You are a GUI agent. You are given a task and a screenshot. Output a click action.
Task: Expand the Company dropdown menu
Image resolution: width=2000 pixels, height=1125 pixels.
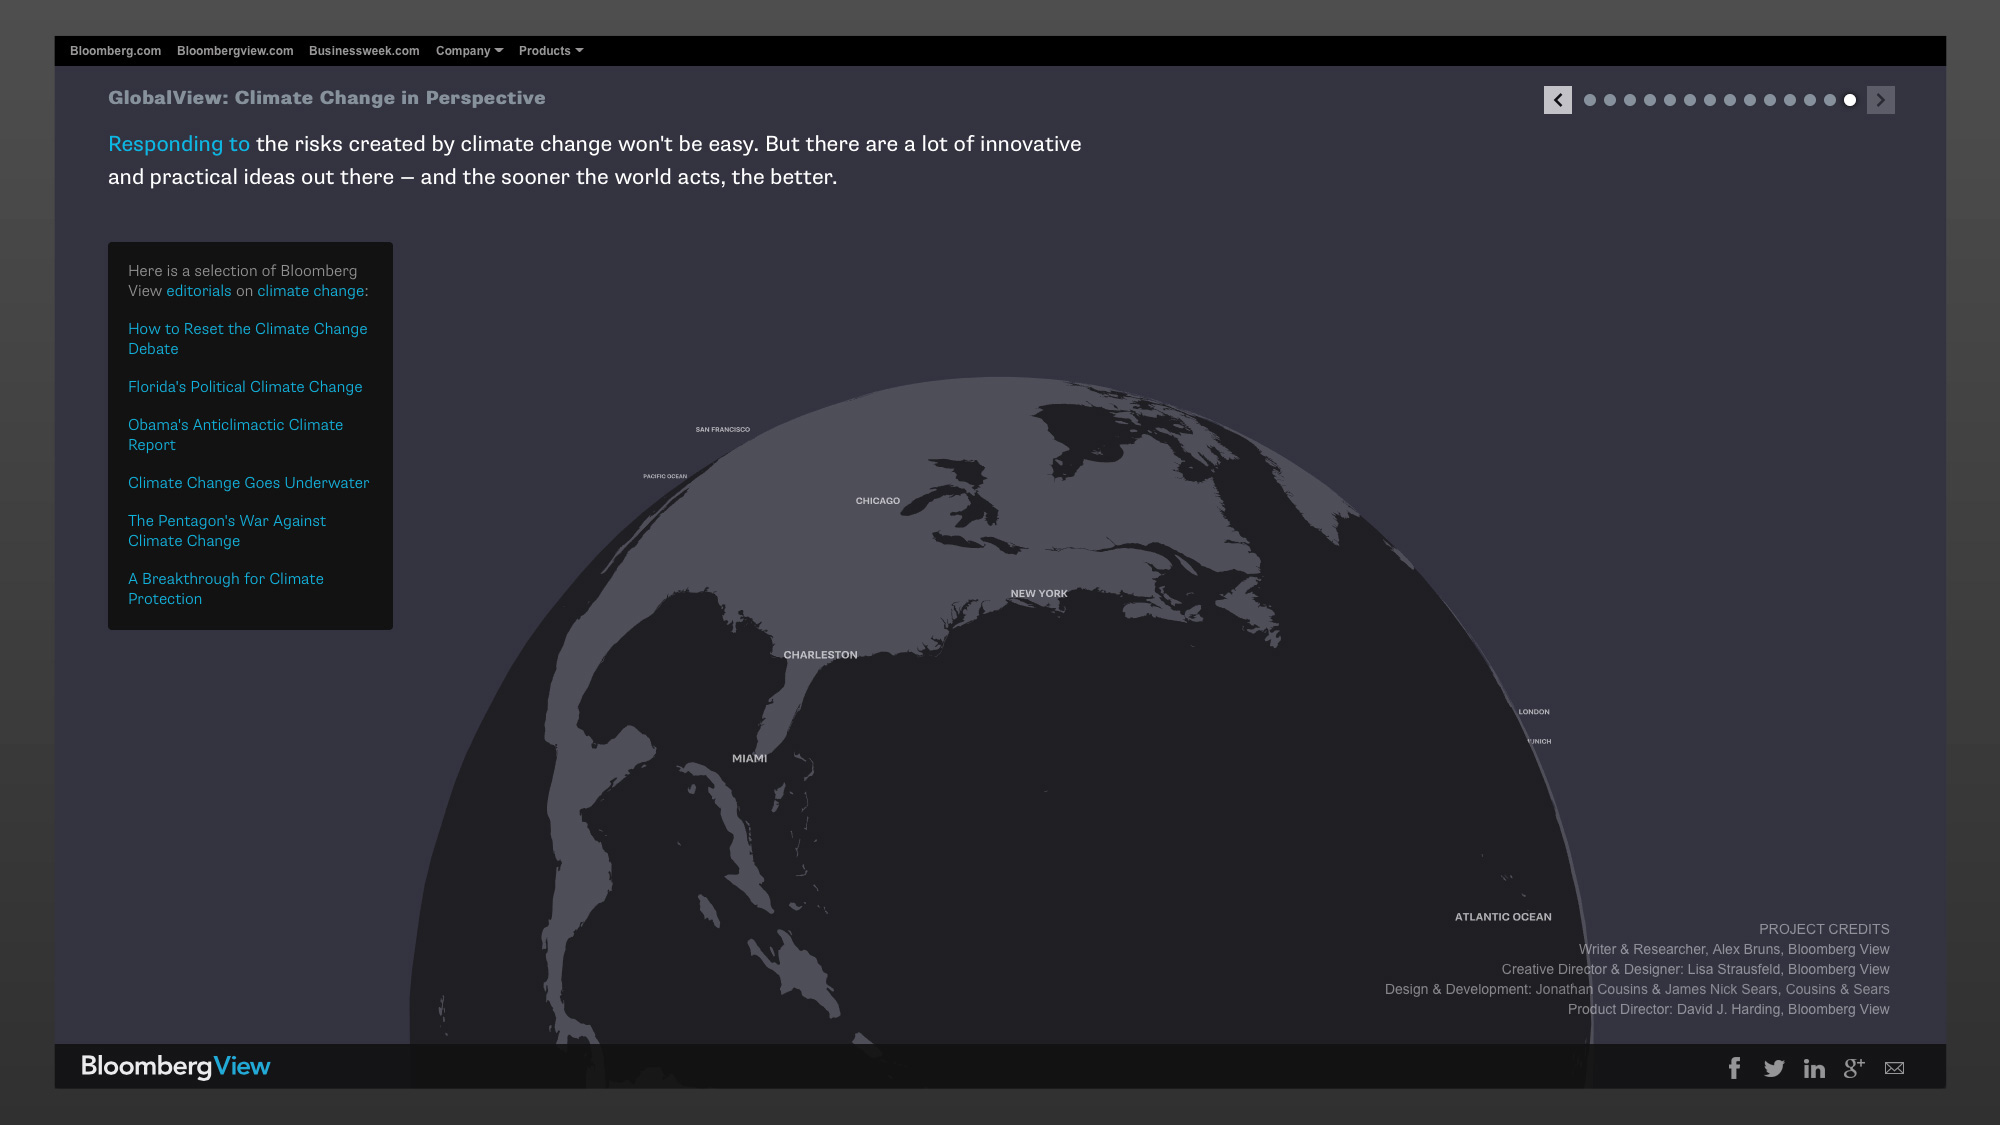pyautogui.click(x=469, y=51)
